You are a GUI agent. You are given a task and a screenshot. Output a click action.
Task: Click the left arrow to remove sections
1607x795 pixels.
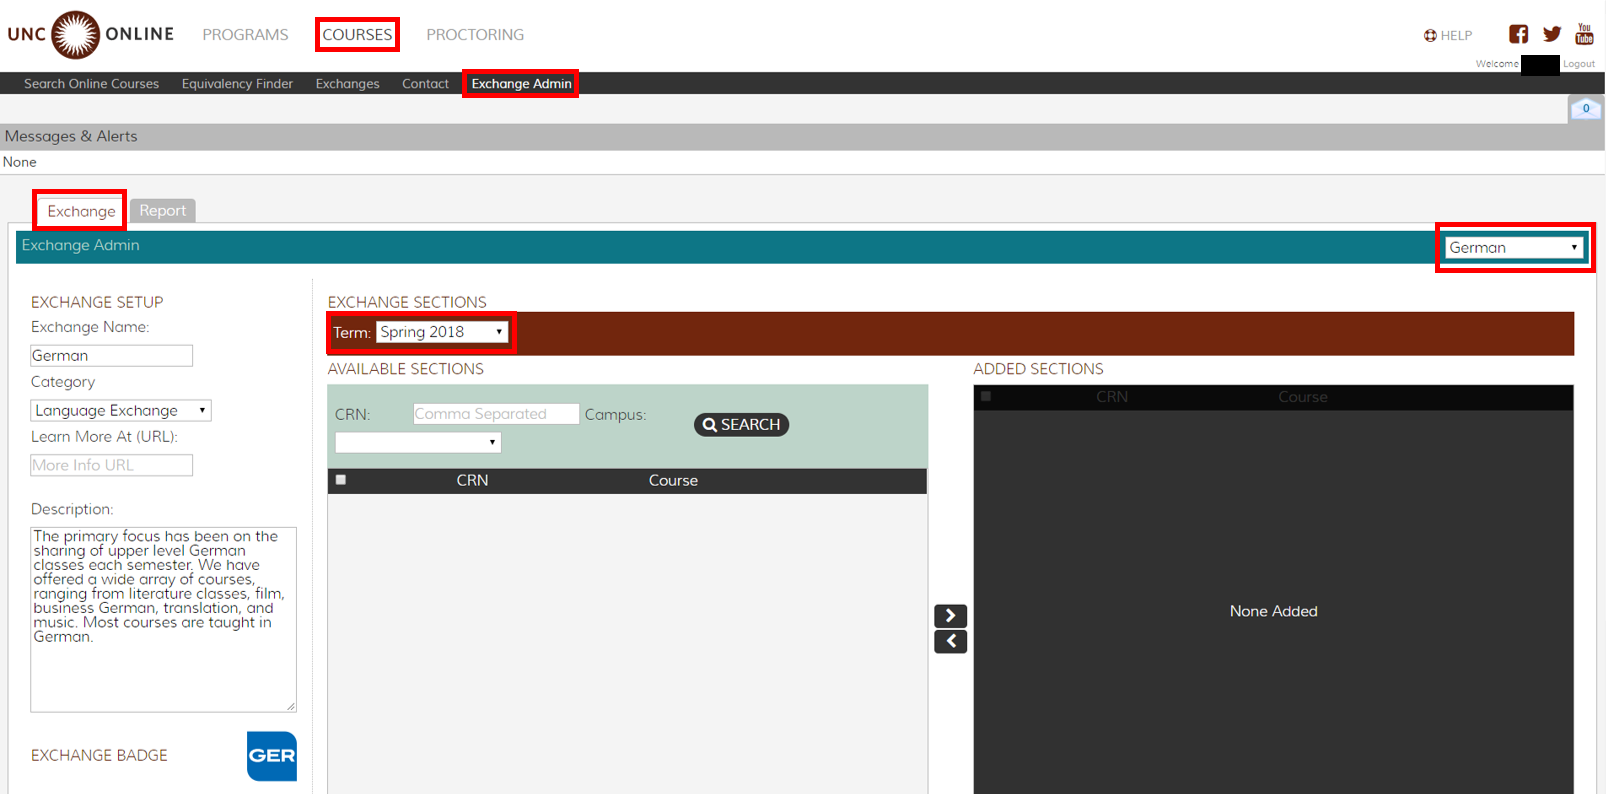tap(950, 641)
